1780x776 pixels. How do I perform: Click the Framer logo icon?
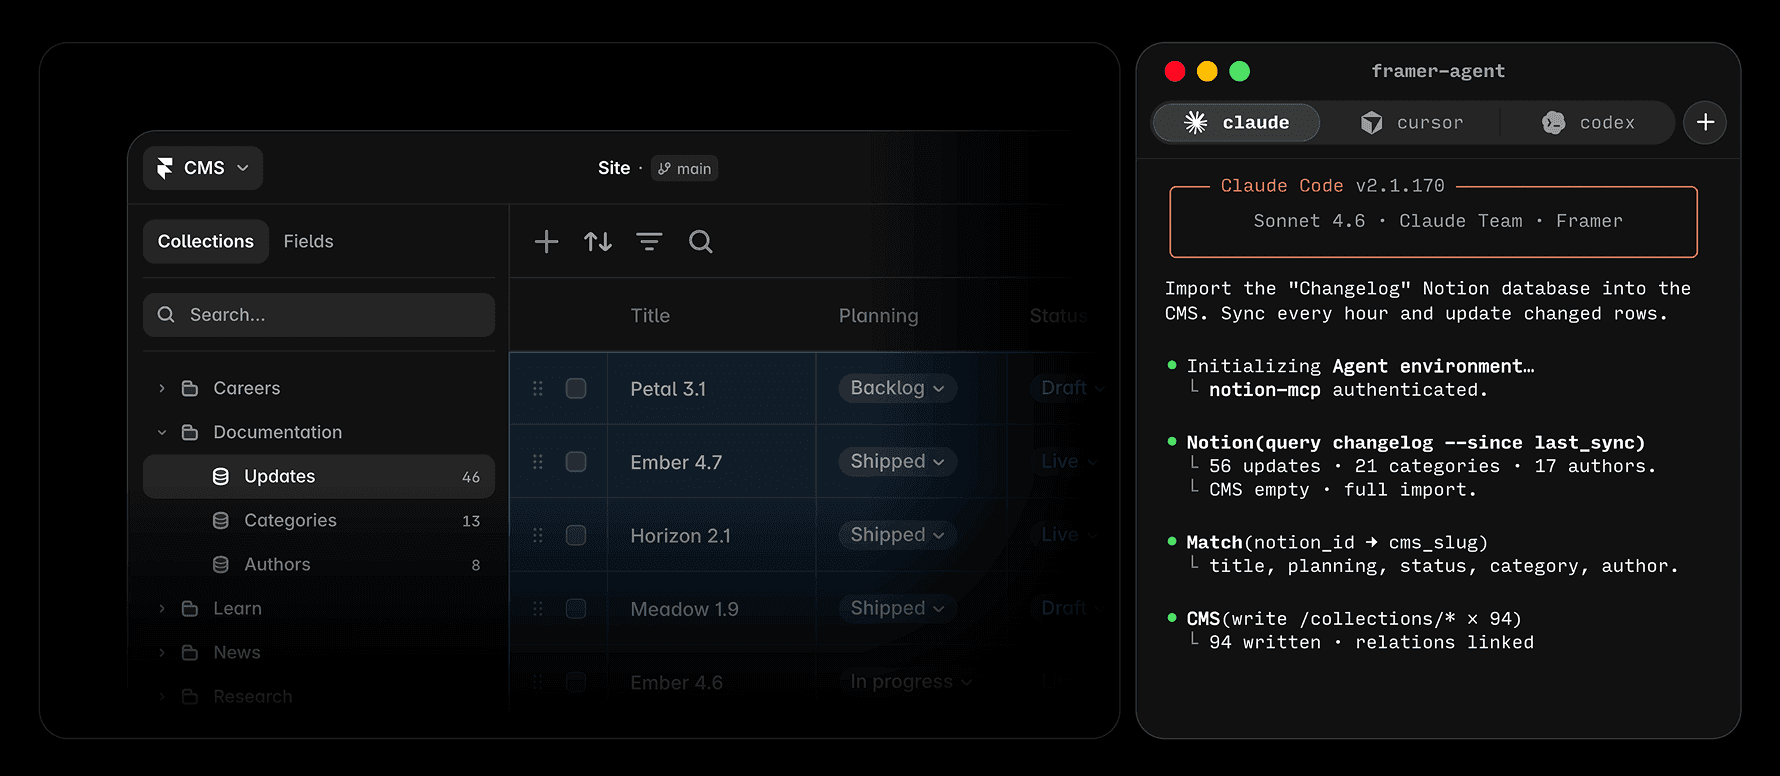165,168
